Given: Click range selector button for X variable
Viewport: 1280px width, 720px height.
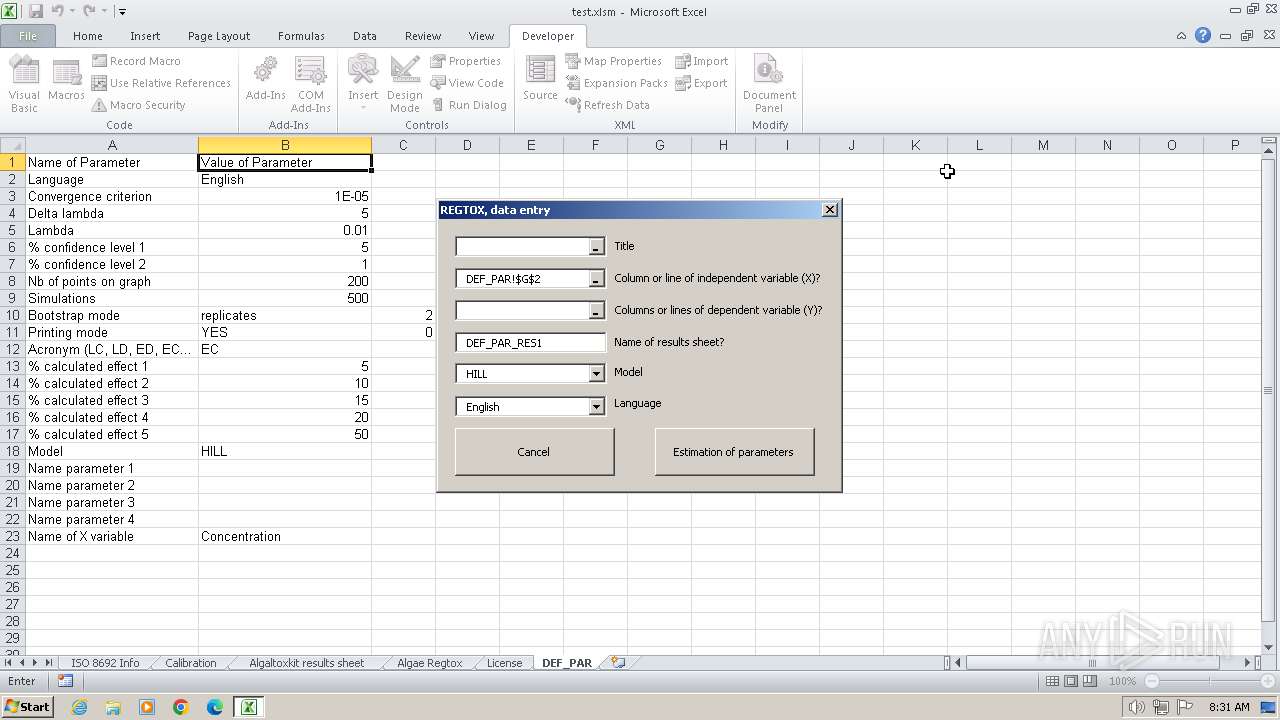Looking at the screenshot, I should tap(596, 279).
